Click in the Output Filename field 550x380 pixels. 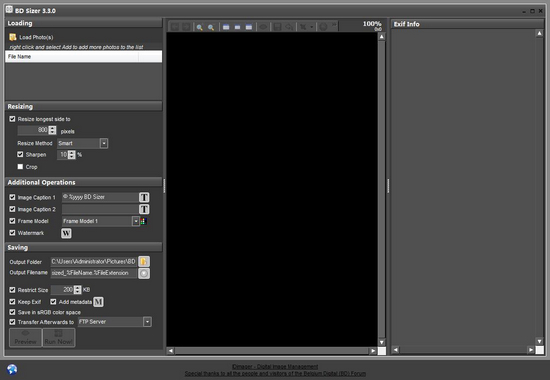tap(94, 273)
